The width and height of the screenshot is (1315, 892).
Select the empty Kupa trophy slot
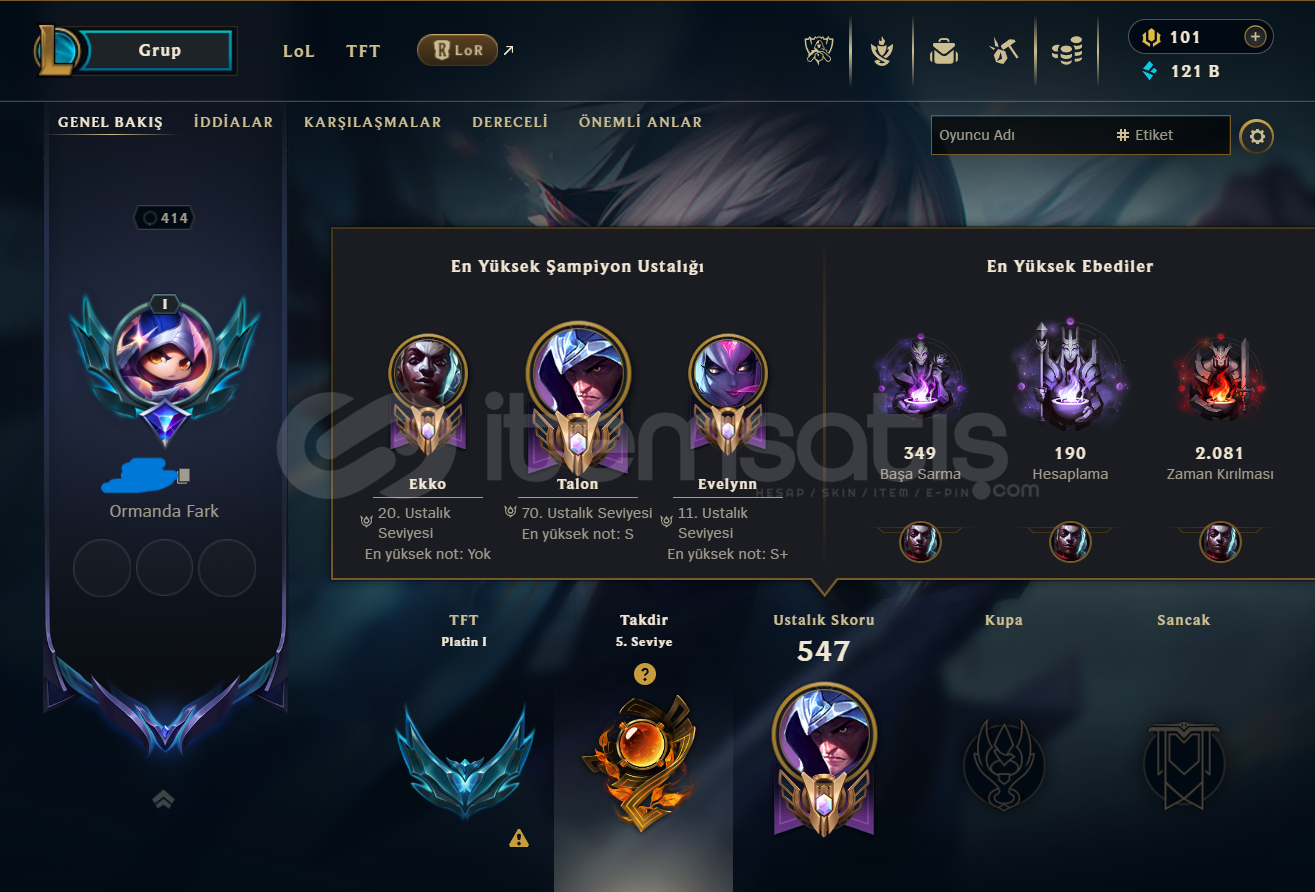1004,766
